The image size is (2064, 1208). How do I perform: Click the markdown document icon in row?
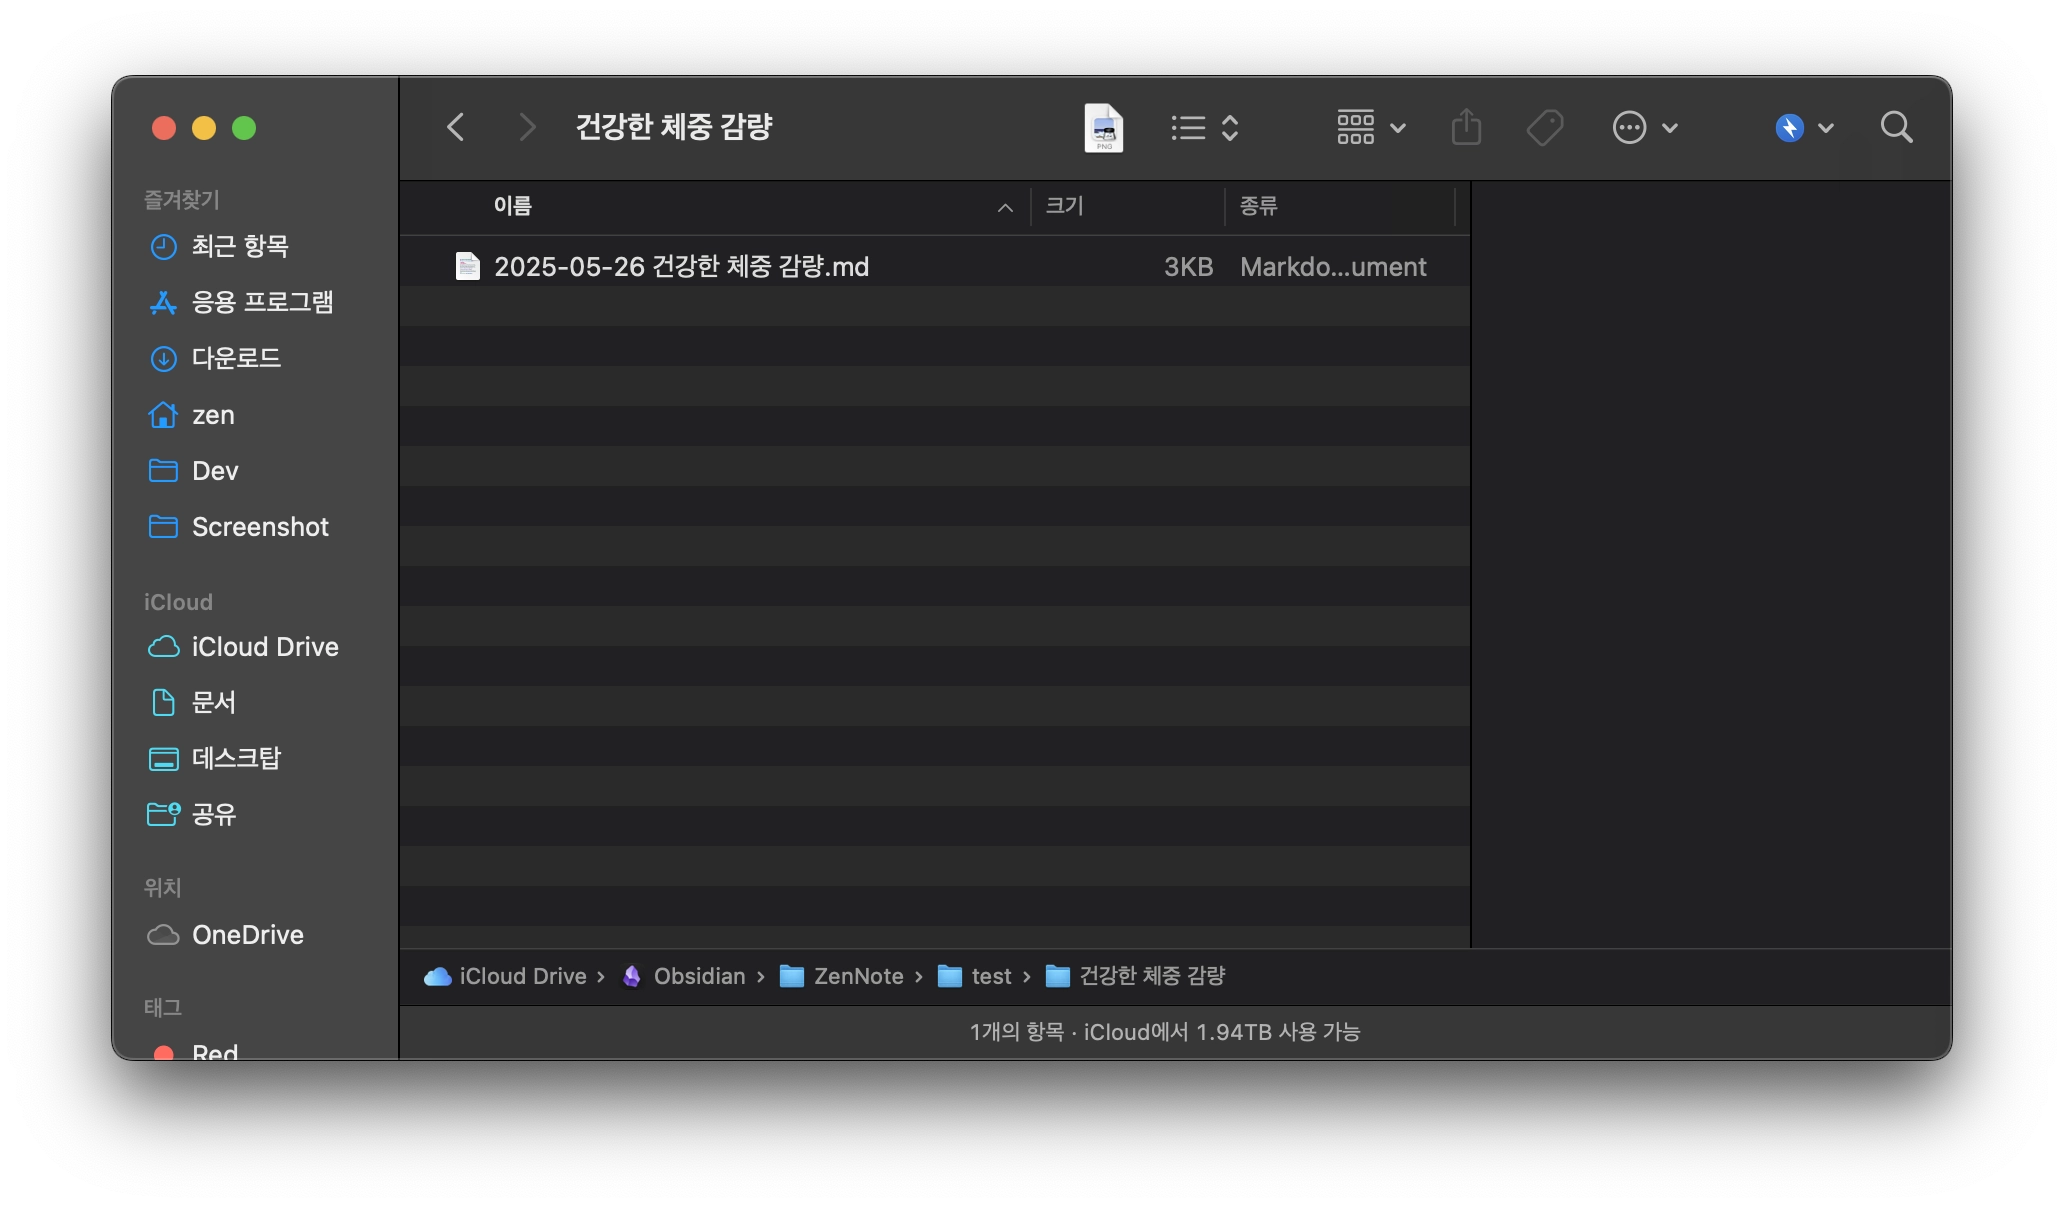467,266
